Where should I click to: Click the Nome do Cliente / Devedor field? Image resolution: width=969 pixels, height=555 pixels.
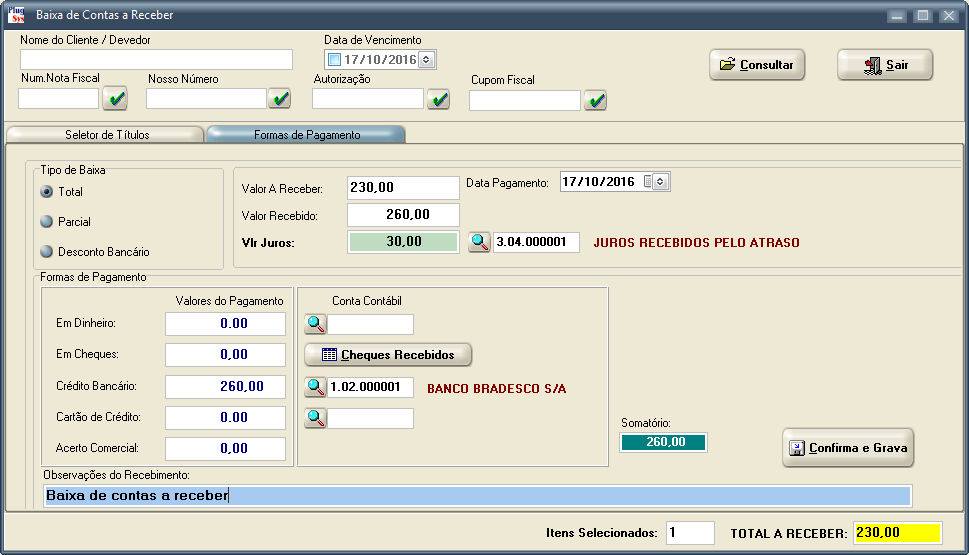pyautogui.click(x=156, y=59)
